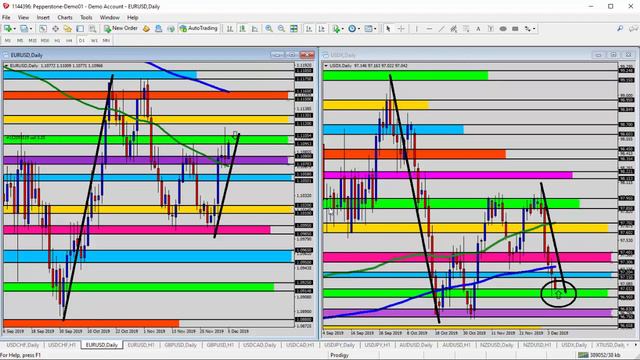The width and height of the screenshot is (640, 360).
Task: Expand the Profiles dropdown arrow
Action: tap(31, 29)
